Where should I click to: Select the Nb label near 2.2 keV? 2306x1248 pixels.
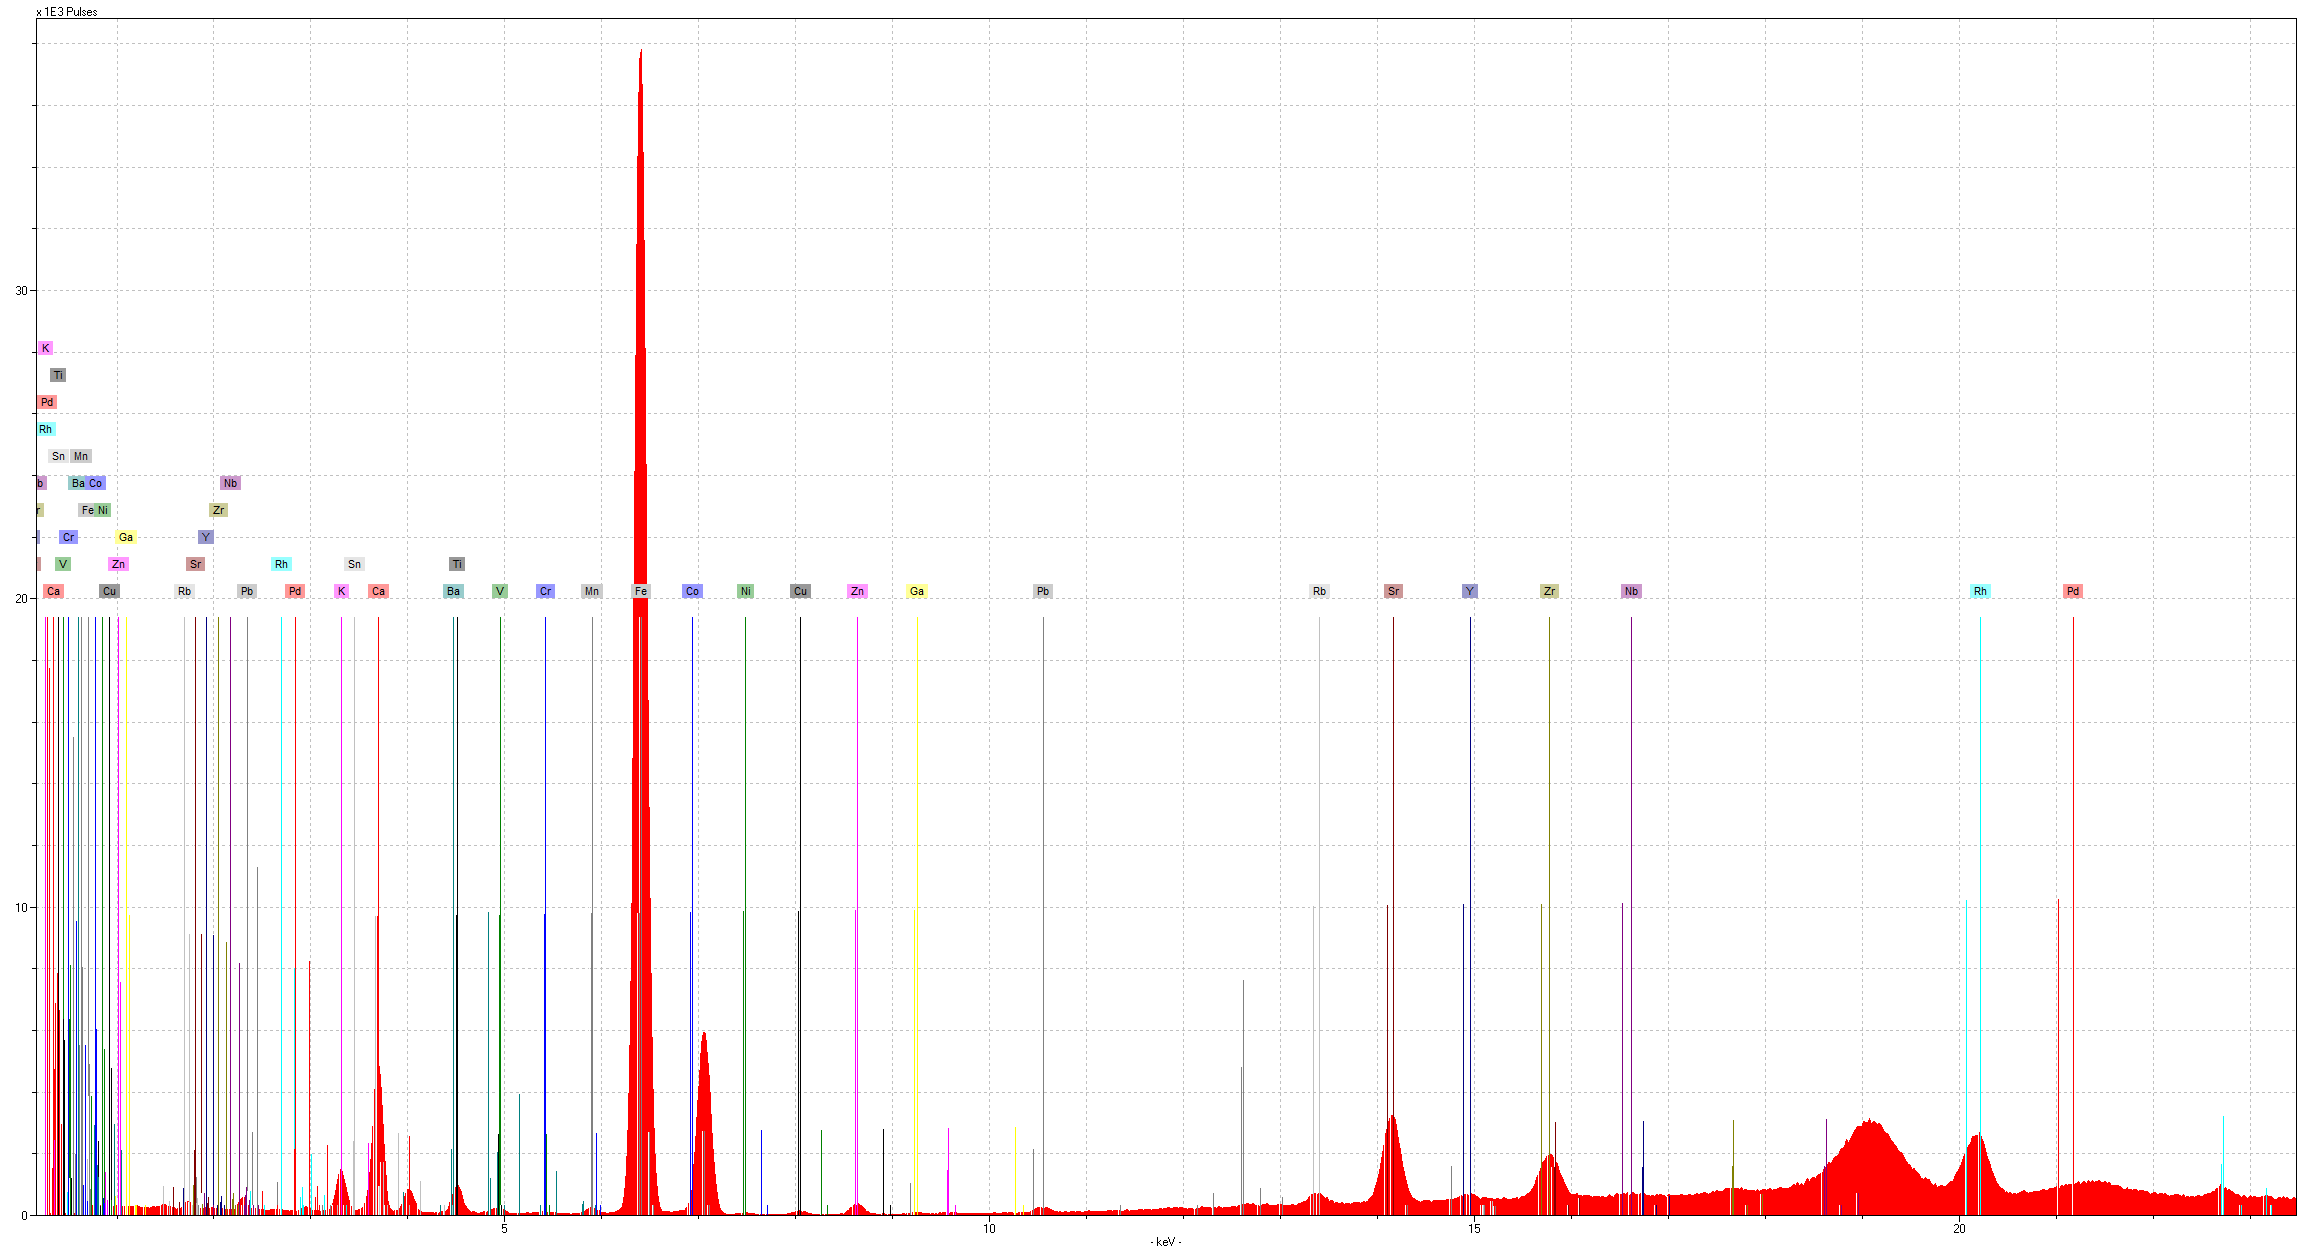(230, 483)
